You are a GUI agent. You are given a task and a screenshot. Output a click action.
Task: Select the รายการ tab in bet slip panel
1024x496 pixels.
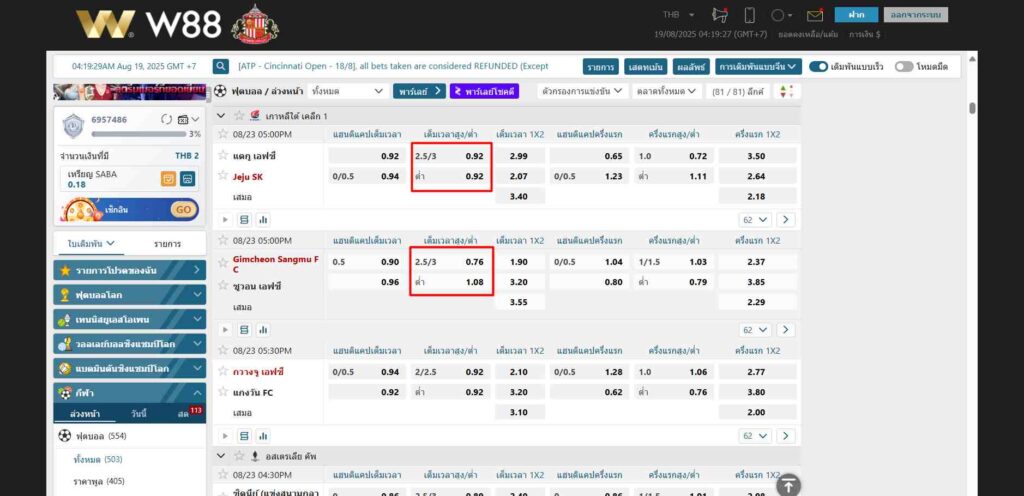coord(167,243)
